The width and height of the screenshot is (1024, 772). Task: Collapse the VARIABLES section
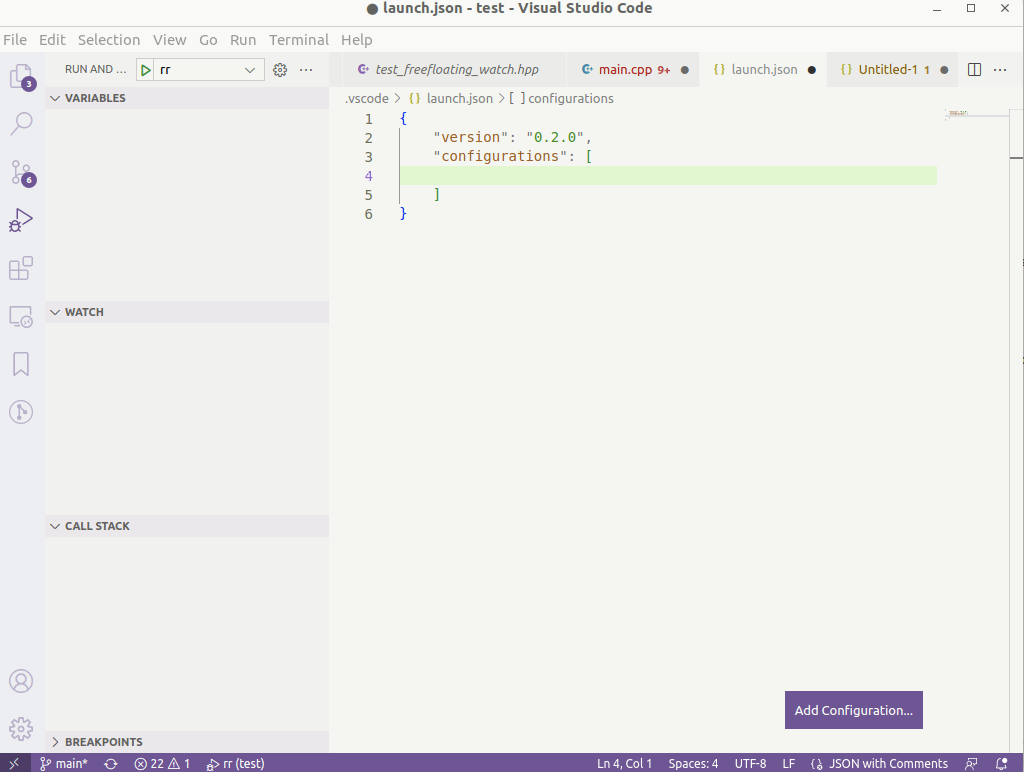pos(95,98)
